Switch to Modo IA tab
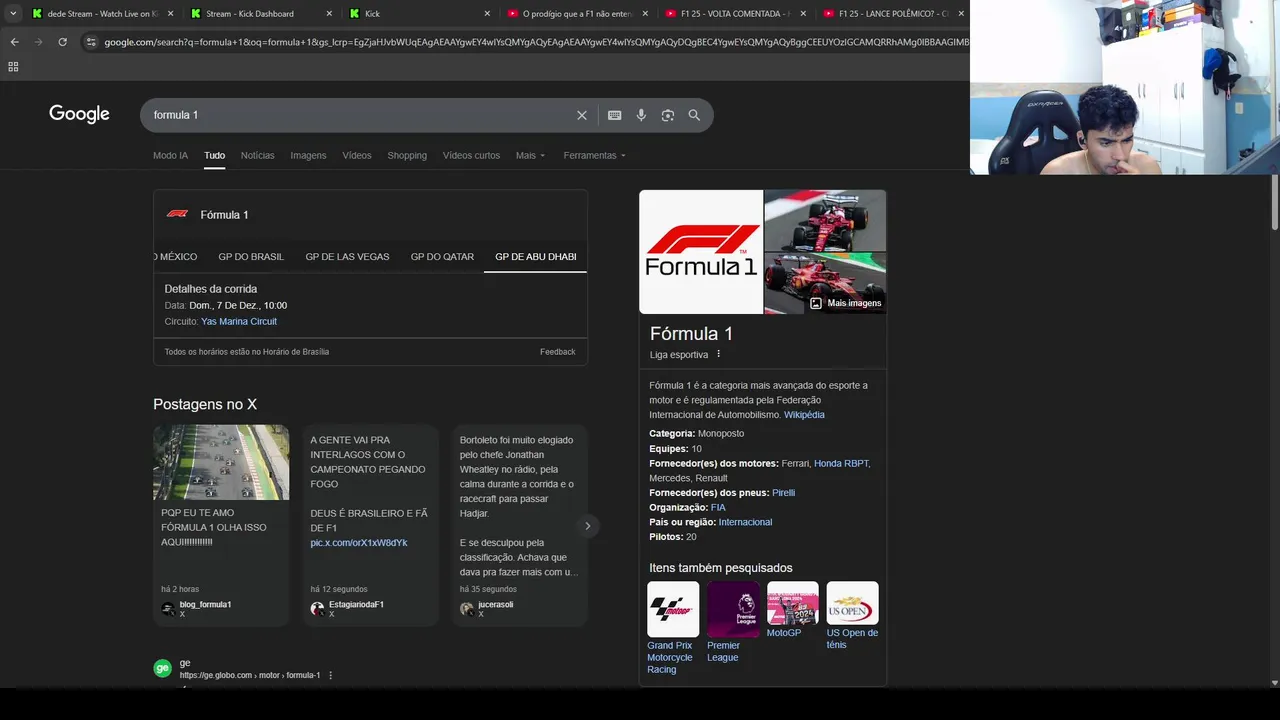Image resolution: width=1280 pixels, height=720 pixels. pos(170,155)
